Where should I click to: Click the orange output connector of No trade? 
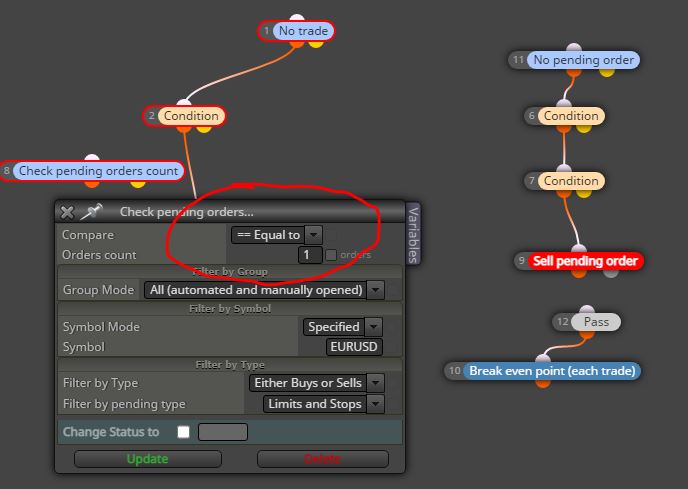click(297, 43)
